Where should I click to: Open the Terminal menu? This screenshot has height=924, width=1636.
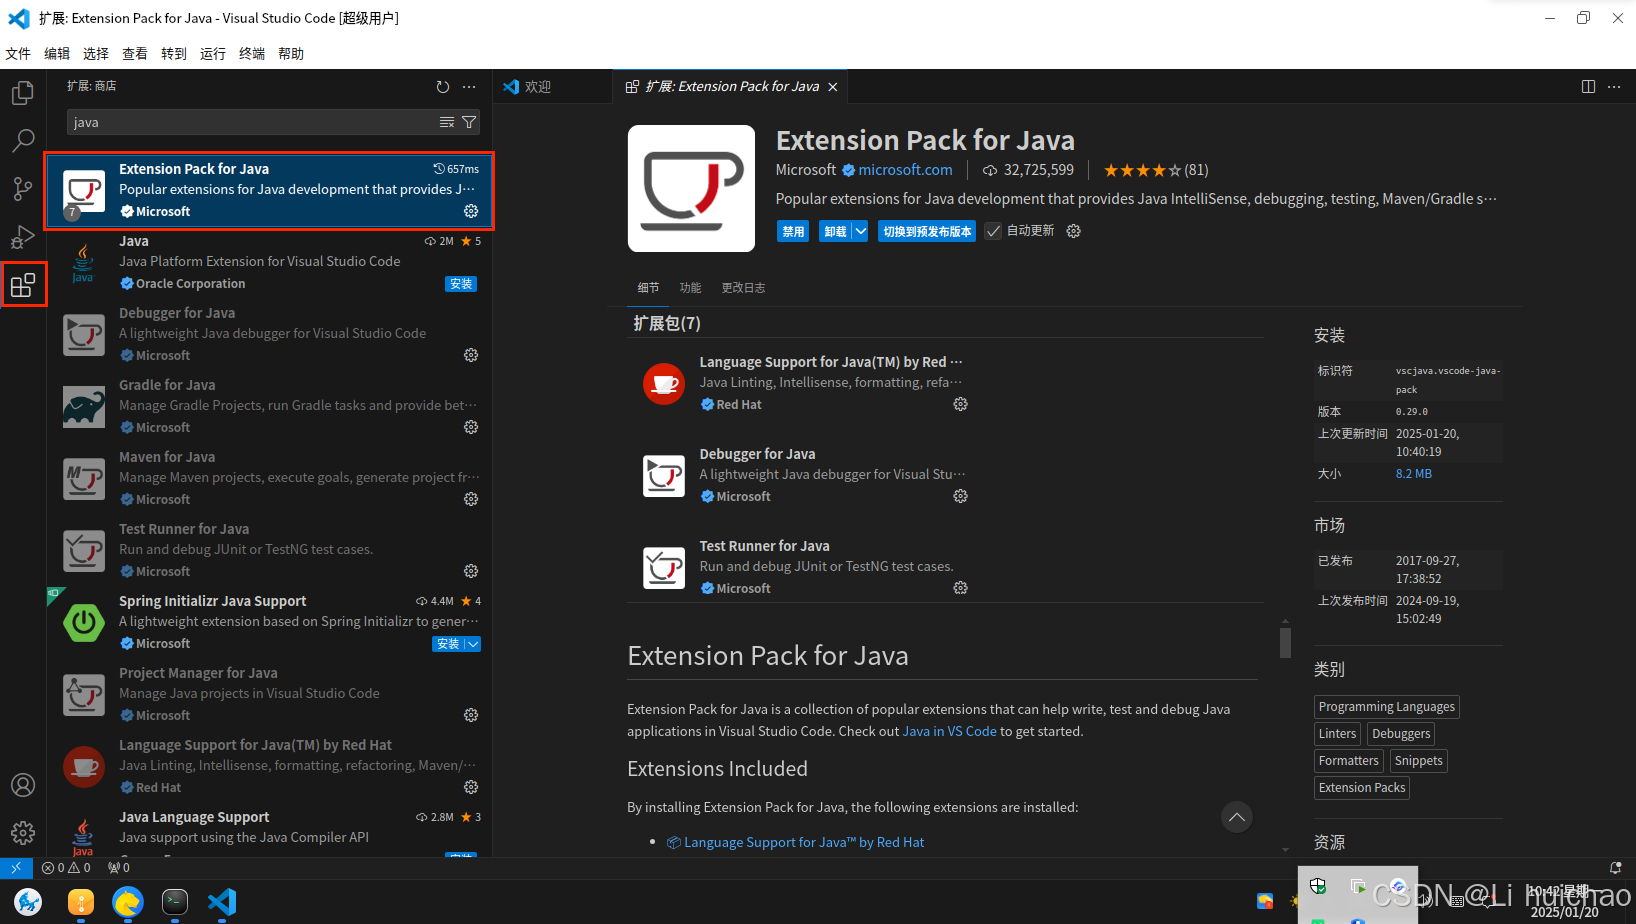pos(252,54)
